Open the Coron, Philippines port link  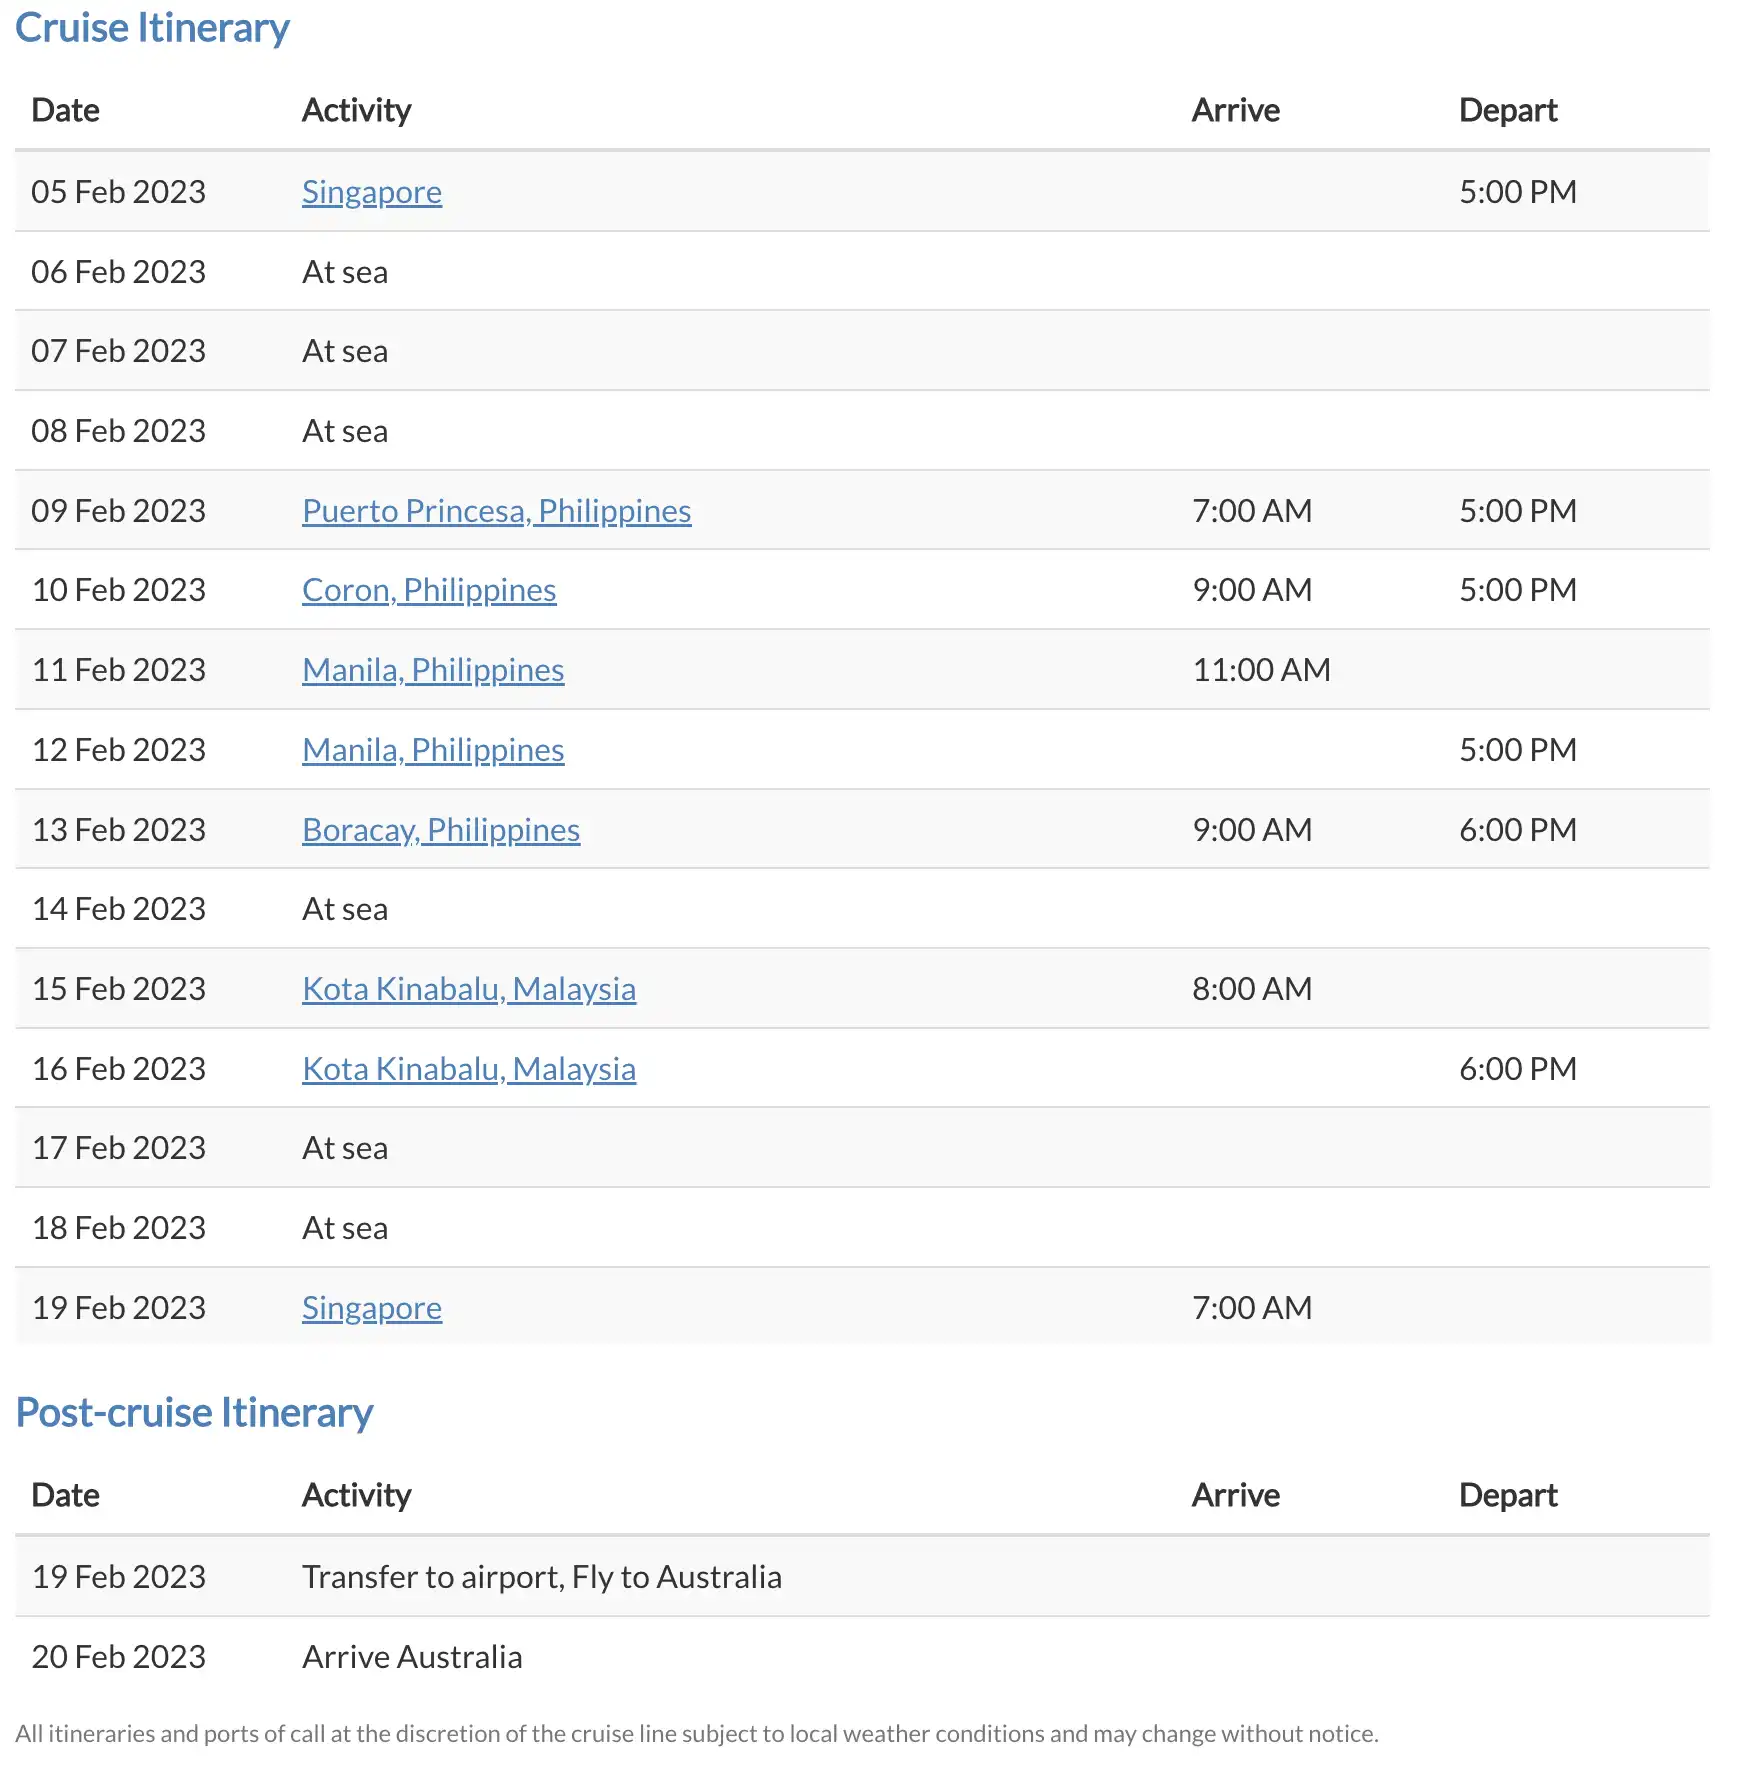coord(428,590)
